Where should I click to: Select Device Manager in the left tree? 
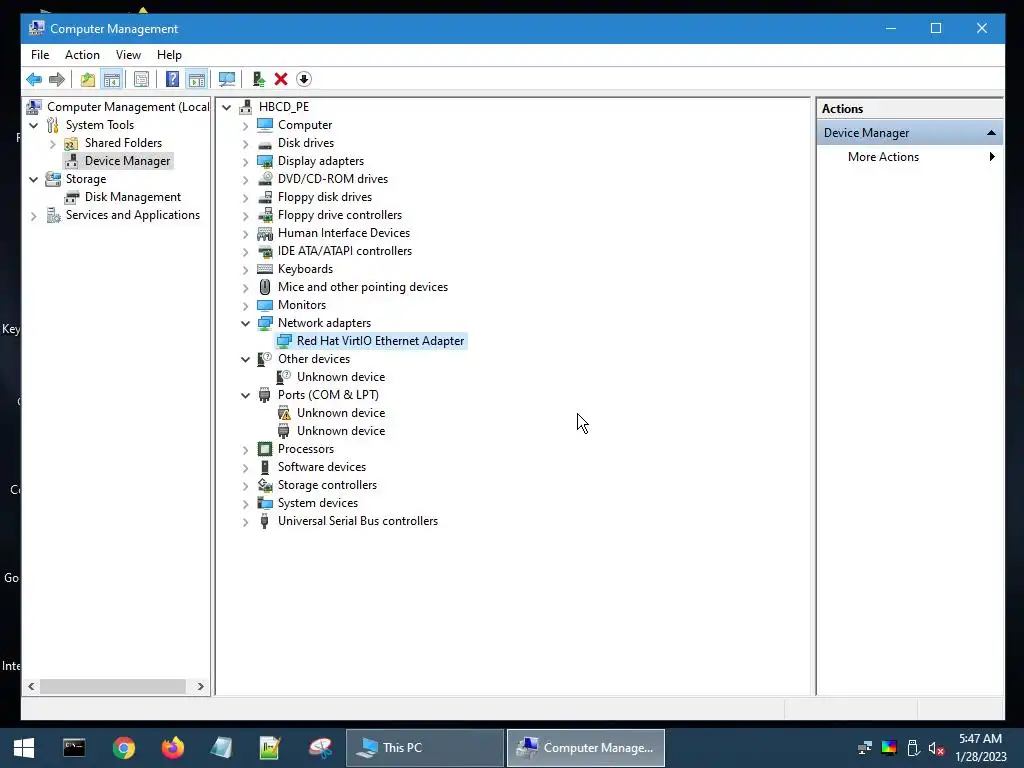(x=127, y=161)
